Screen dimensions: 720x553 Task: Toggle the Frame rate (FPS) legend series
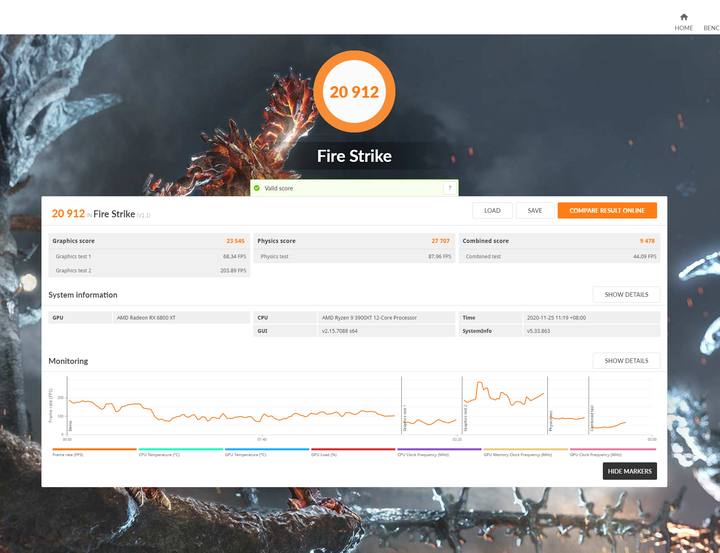[x=94, y=452]
